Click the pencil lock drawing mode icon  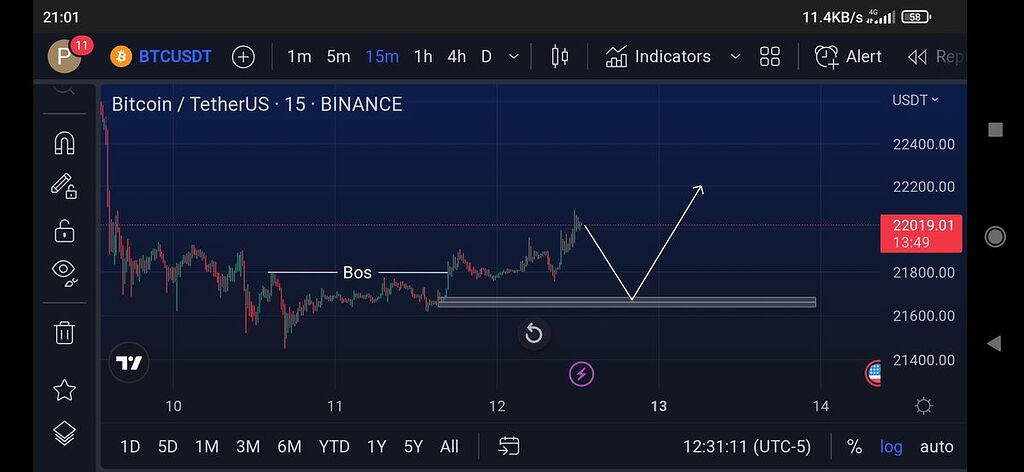64,187
